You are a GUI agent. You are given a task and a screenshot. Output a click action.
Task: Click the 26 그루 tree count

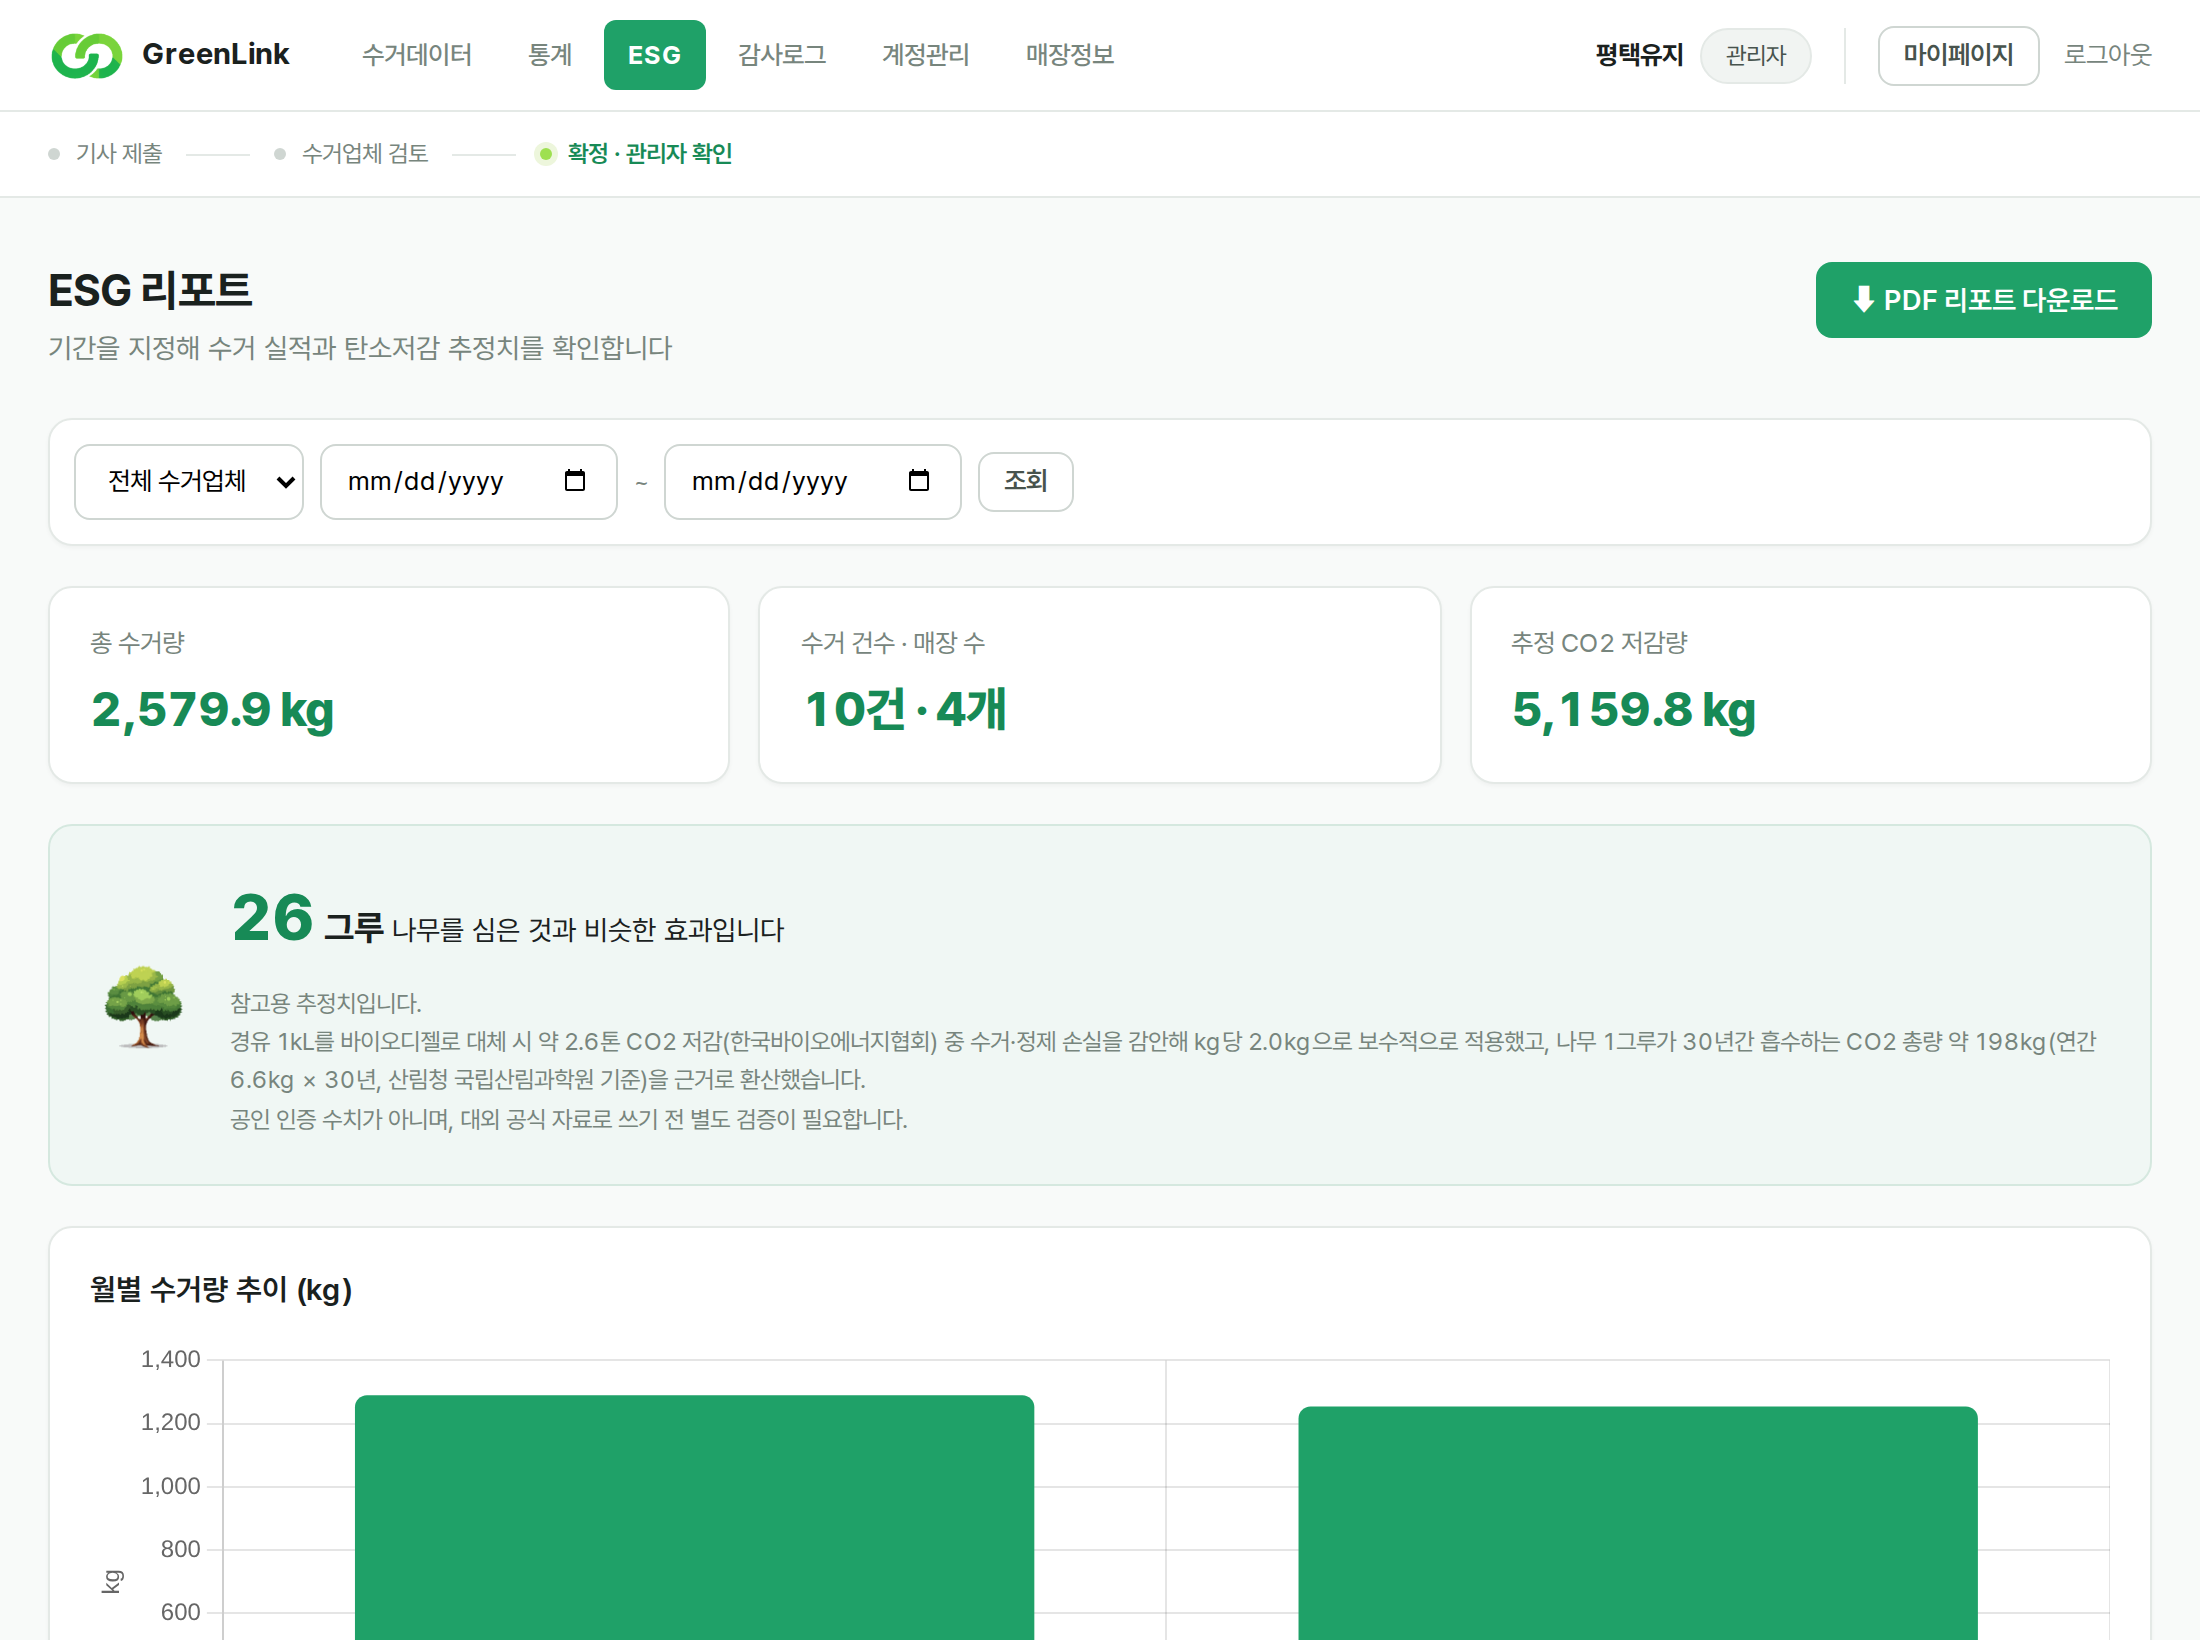308,918
